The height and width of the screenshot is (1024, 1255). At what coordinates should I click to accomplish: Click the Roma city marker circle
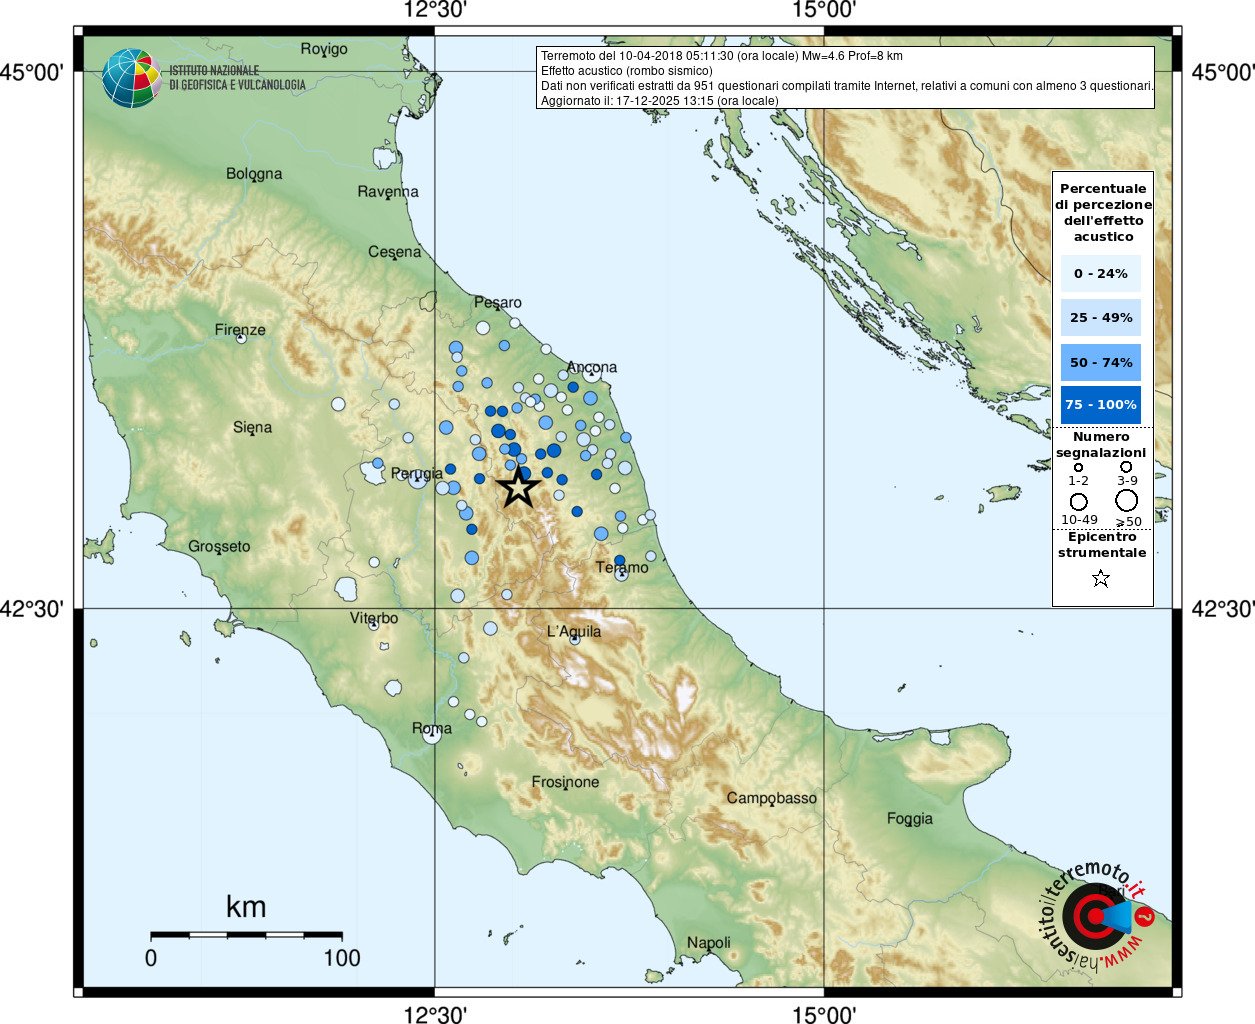[432, 734]
